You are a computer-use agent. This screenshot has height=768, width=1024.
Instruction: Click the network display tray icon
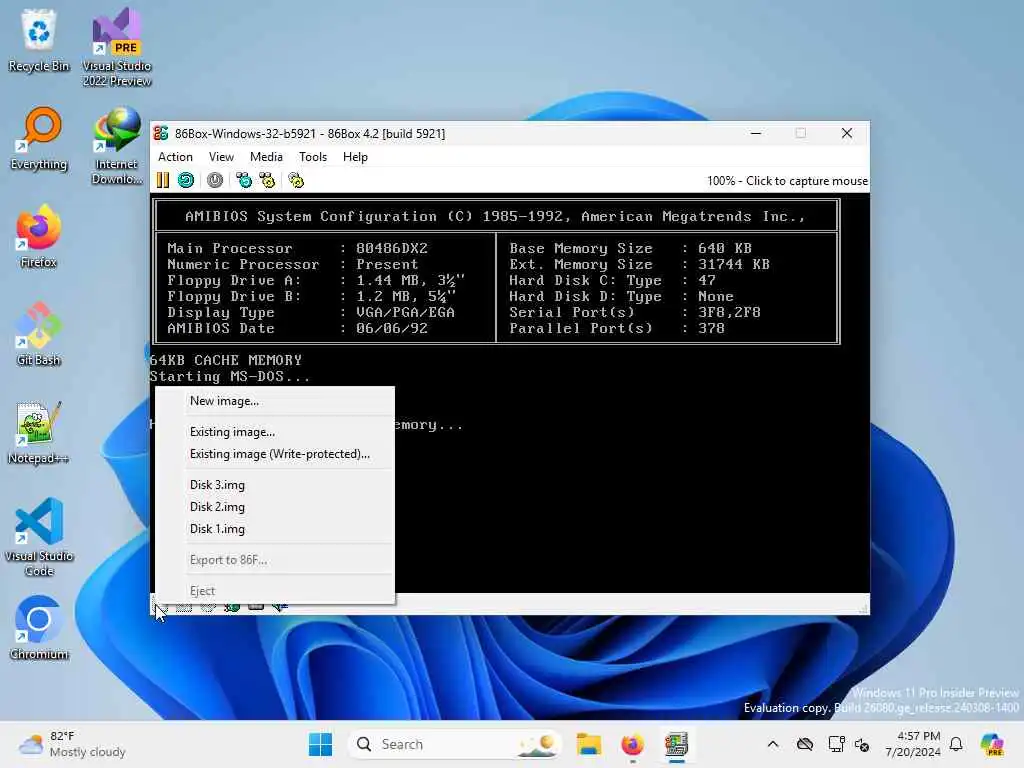click(836, 744)
